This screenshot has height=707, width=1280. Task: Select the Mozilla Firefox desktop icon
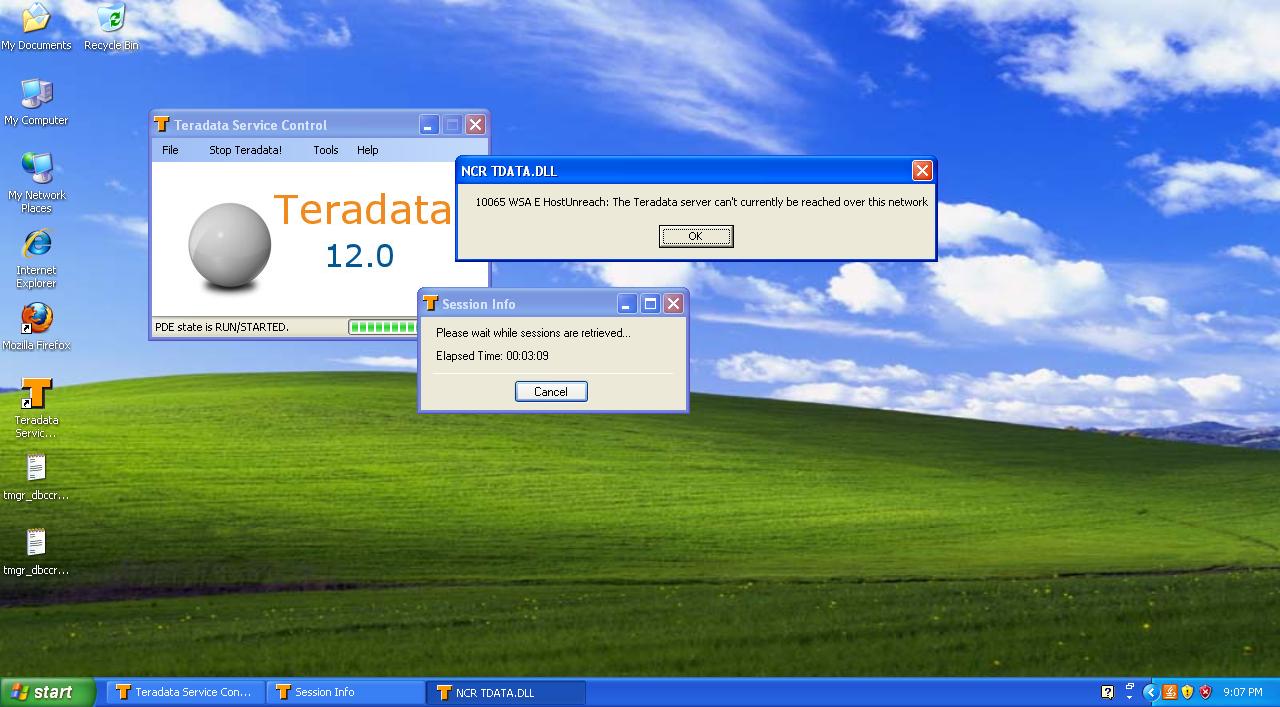point(36,326)
